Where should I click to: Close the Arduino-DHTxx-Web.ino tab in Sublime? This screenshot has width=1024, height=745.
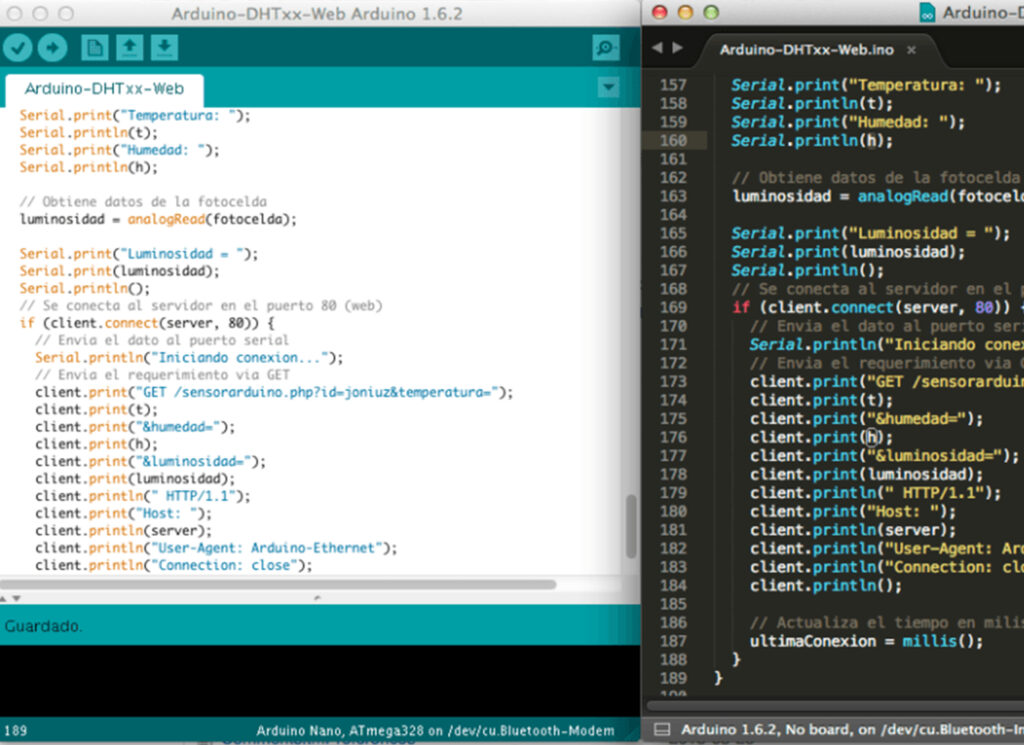tap(911, 50)
